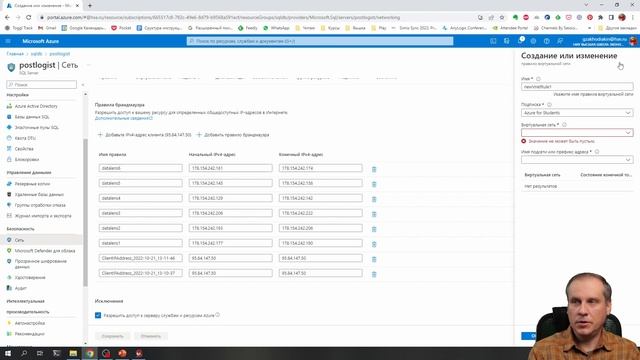Screen dimensions: 640x360
Task: Open Backups (Резервные копии) in sidebar
Action: click(32, 184)
